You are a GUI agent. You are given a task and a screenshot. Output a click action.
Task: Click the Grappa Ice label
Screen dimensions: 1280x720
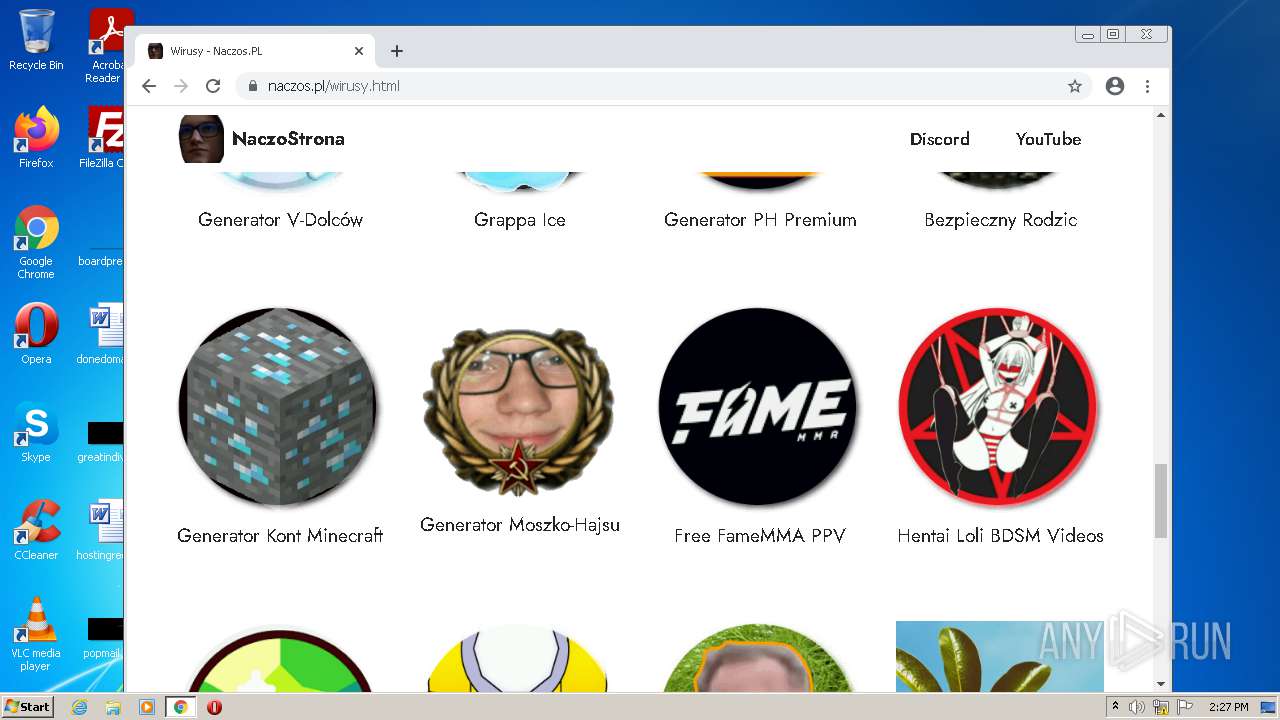pos(520,220)
